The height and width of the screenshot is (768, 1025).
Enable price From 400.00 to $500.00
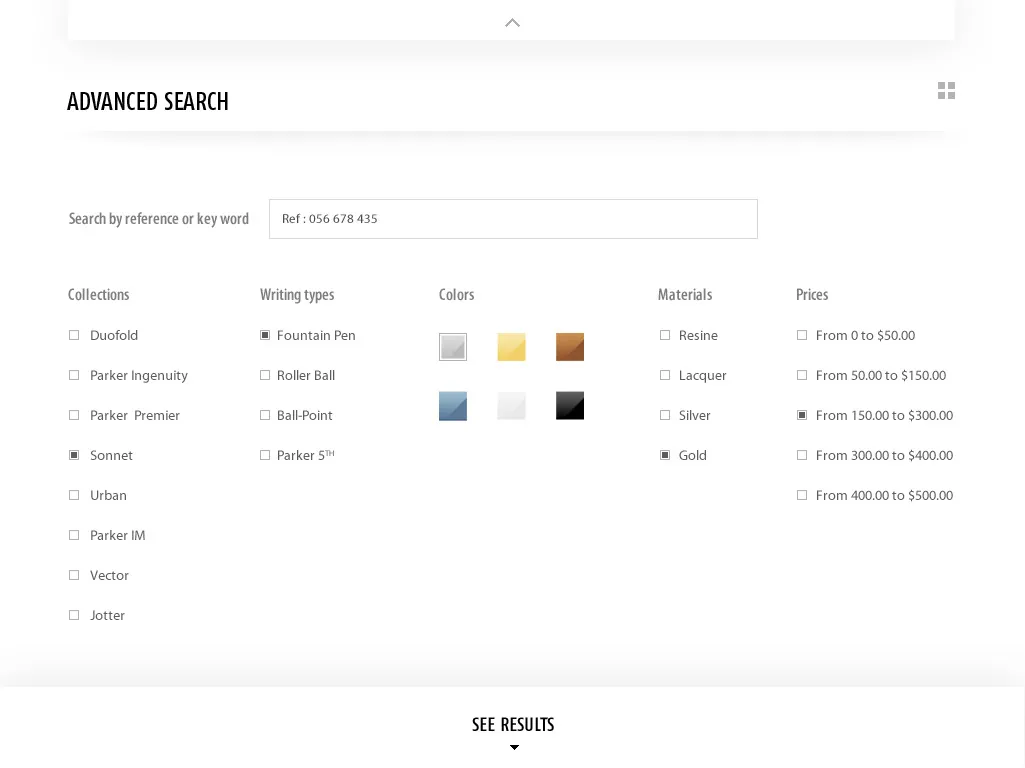click(802, 495)
